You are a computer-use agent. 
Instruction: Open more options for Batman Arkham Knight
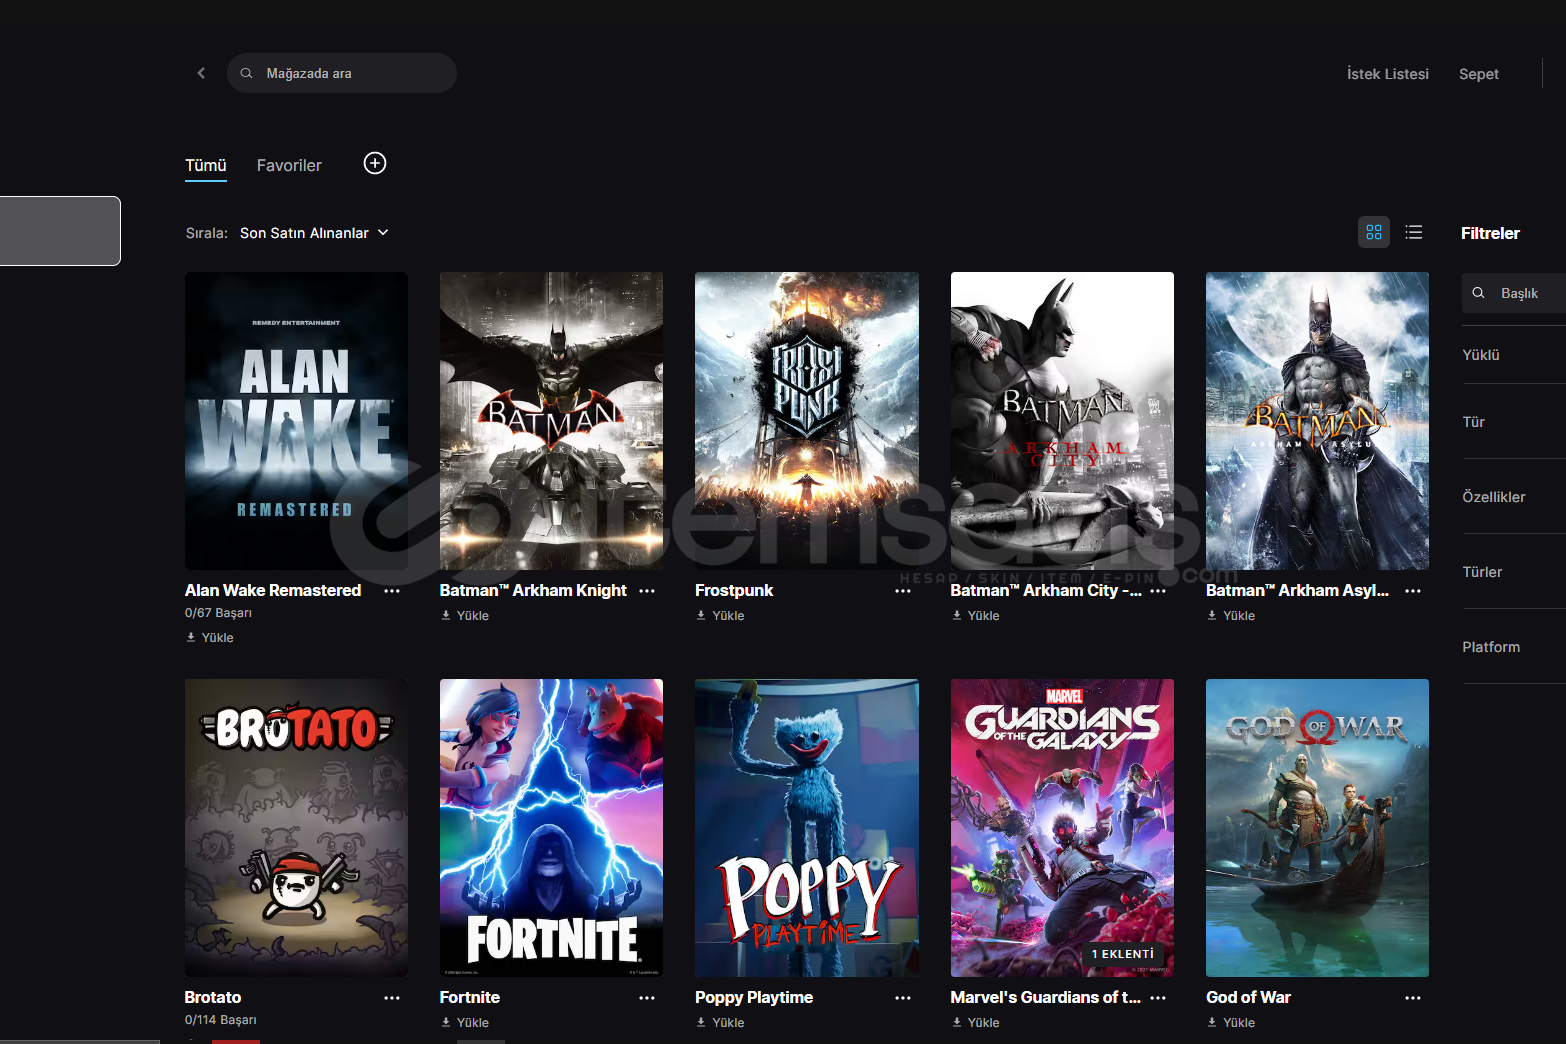[647, 591]
